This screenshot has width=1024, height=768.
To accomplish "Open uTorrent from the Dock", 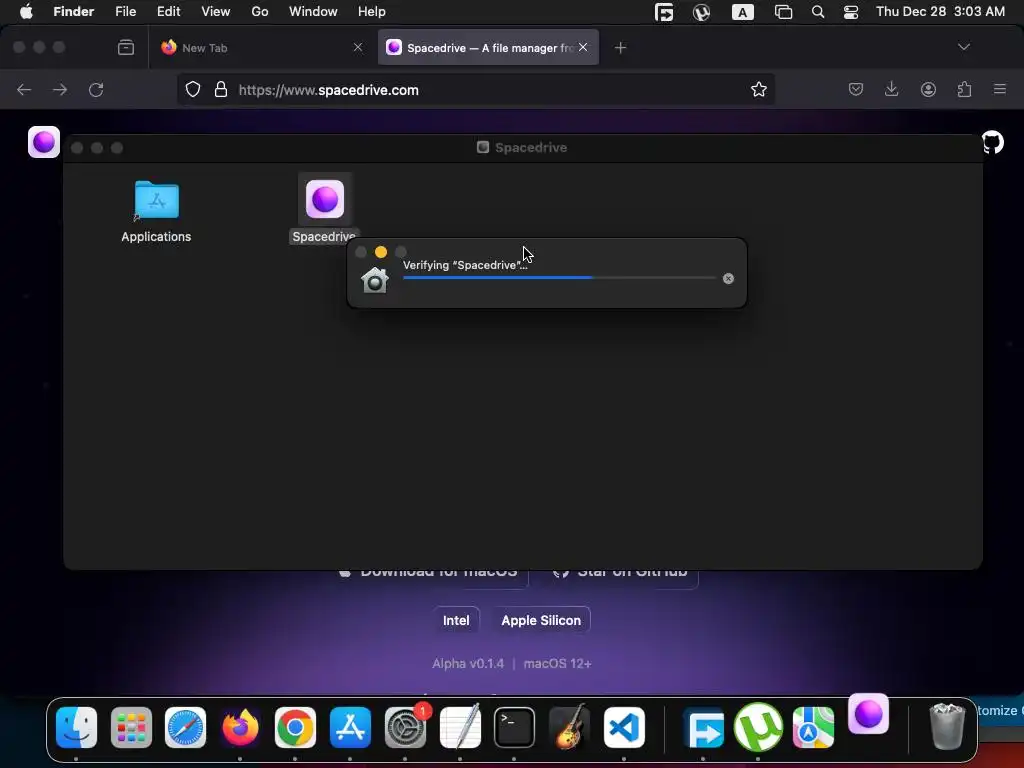I will 758,727.
